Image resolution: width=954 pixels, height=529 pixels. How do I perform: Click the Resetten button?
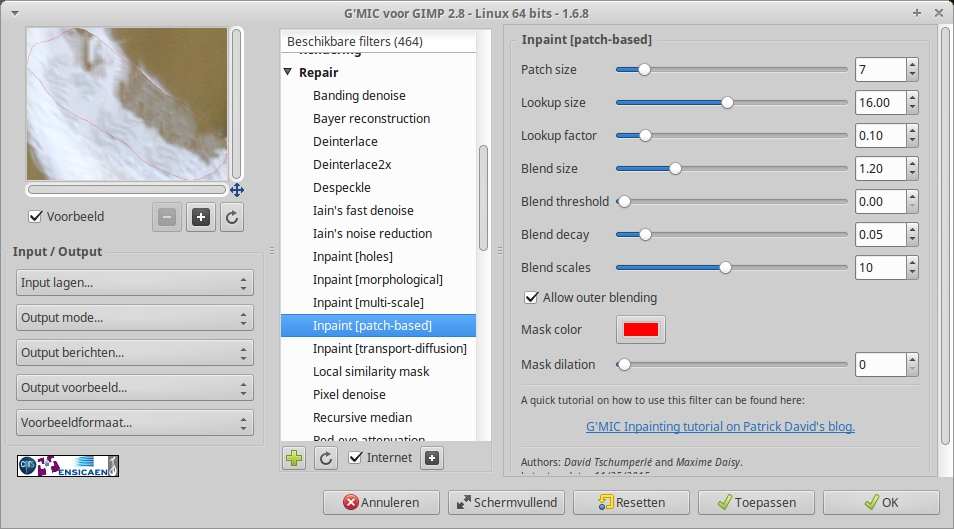pos(632,502)
